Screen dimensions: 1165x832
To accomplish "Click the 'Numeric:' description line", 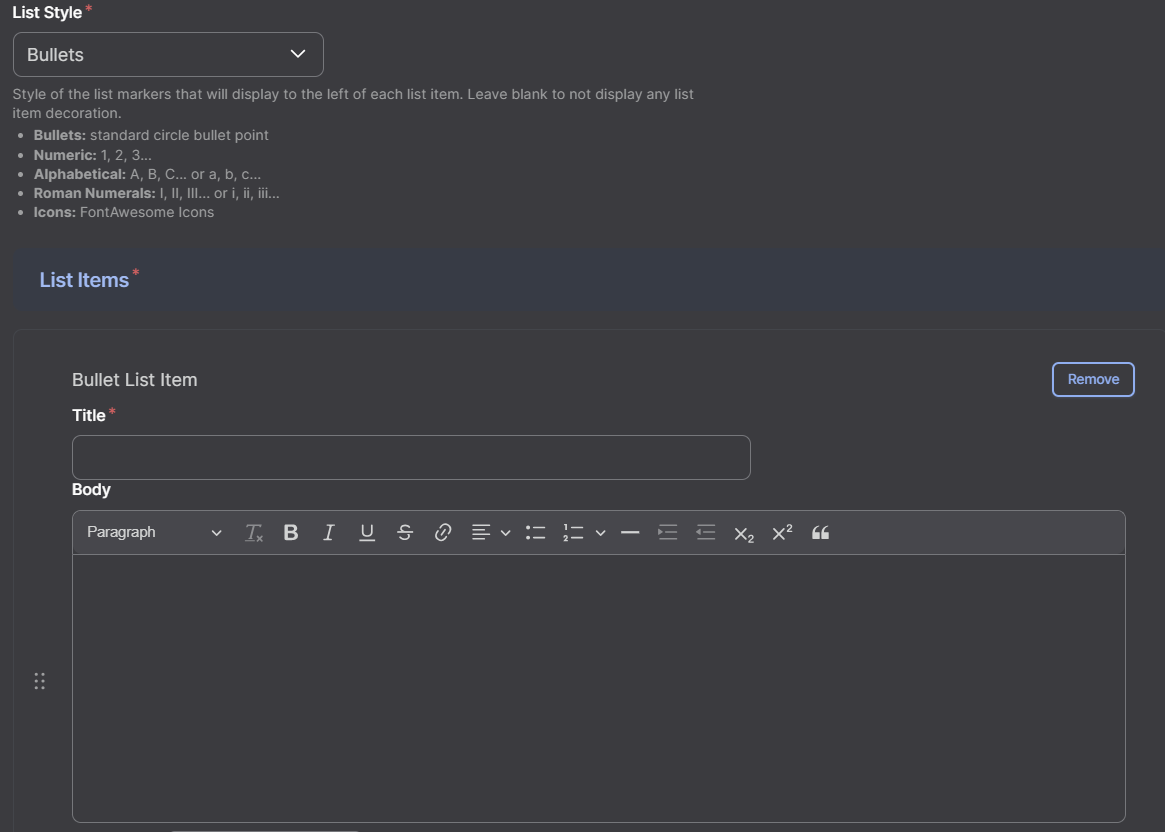I will pyautogui.click(x=92, y=155).
